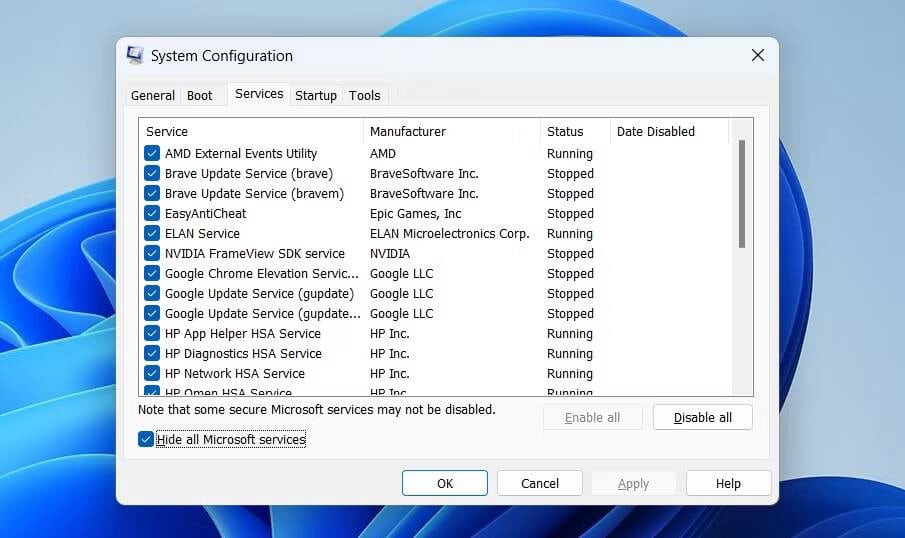Open Help for System Configuration
The image size is (905, 538).
tap(728, 483)
